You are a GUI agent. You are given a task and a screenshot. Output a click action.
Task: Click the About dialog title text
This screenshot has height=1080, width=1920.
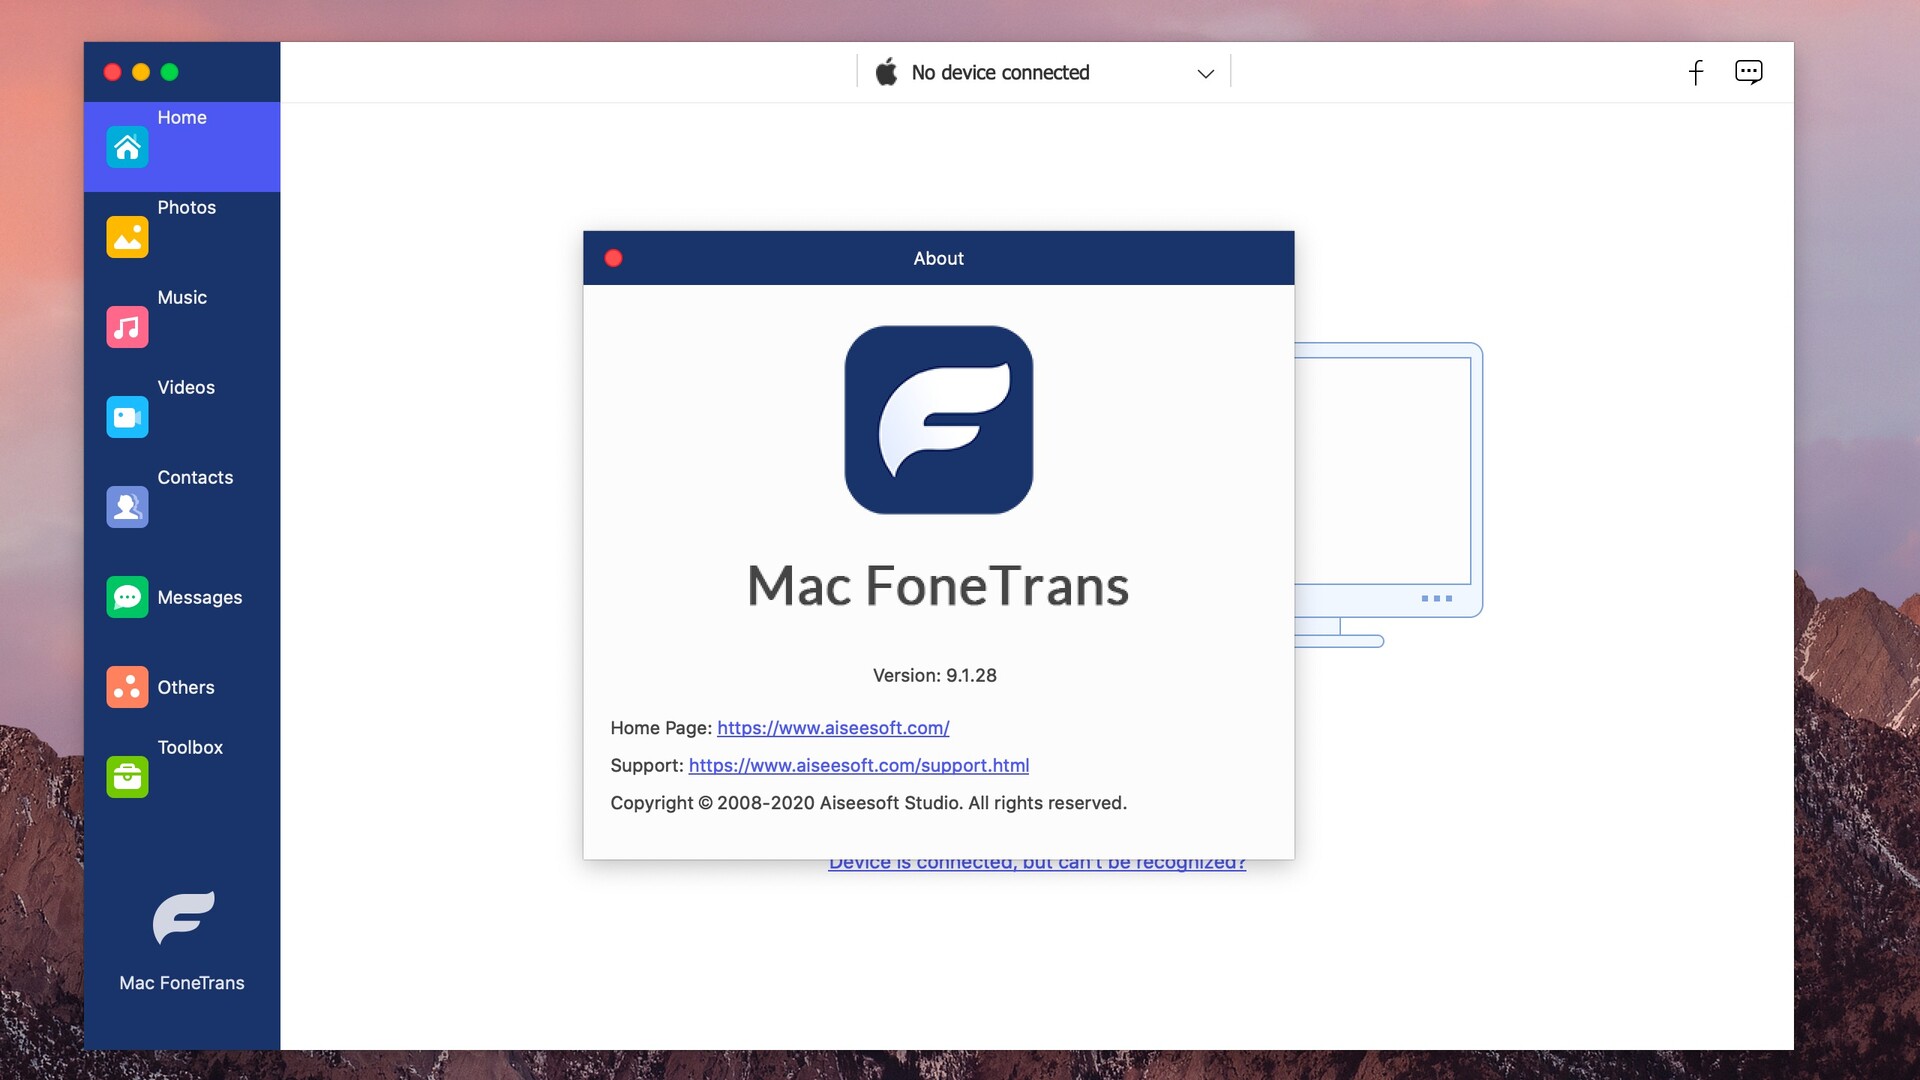[938, 258]
